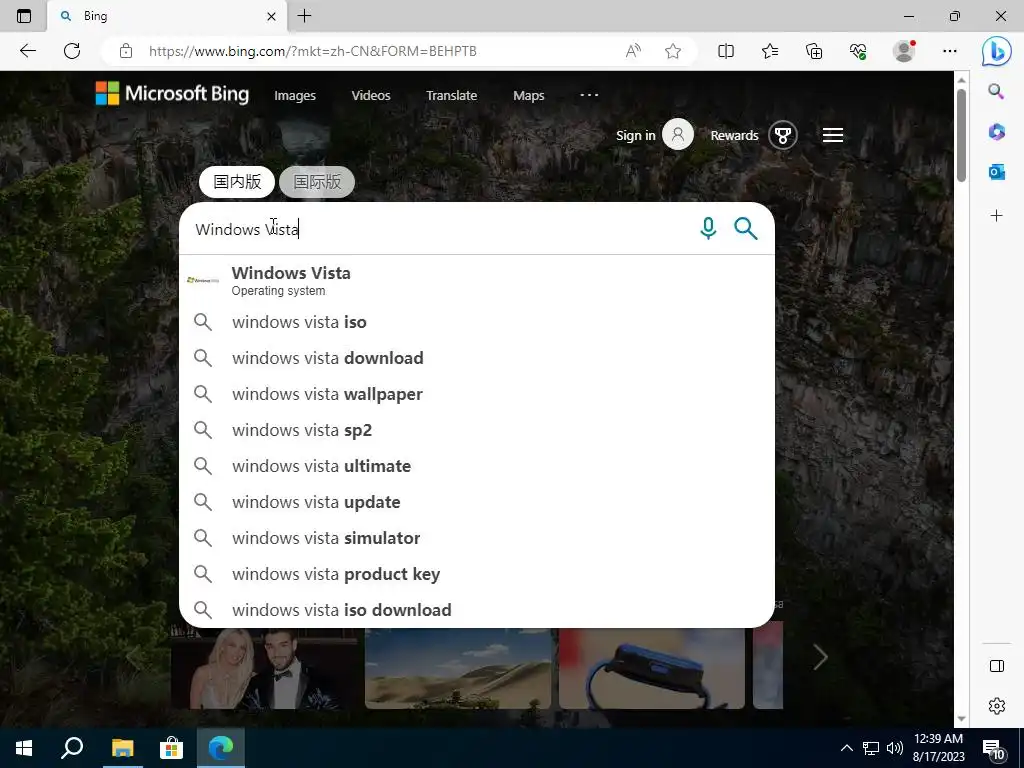Choose suggestion windows vista ultimate
This screenshot has width=1024, height=768.
(477, 466)
